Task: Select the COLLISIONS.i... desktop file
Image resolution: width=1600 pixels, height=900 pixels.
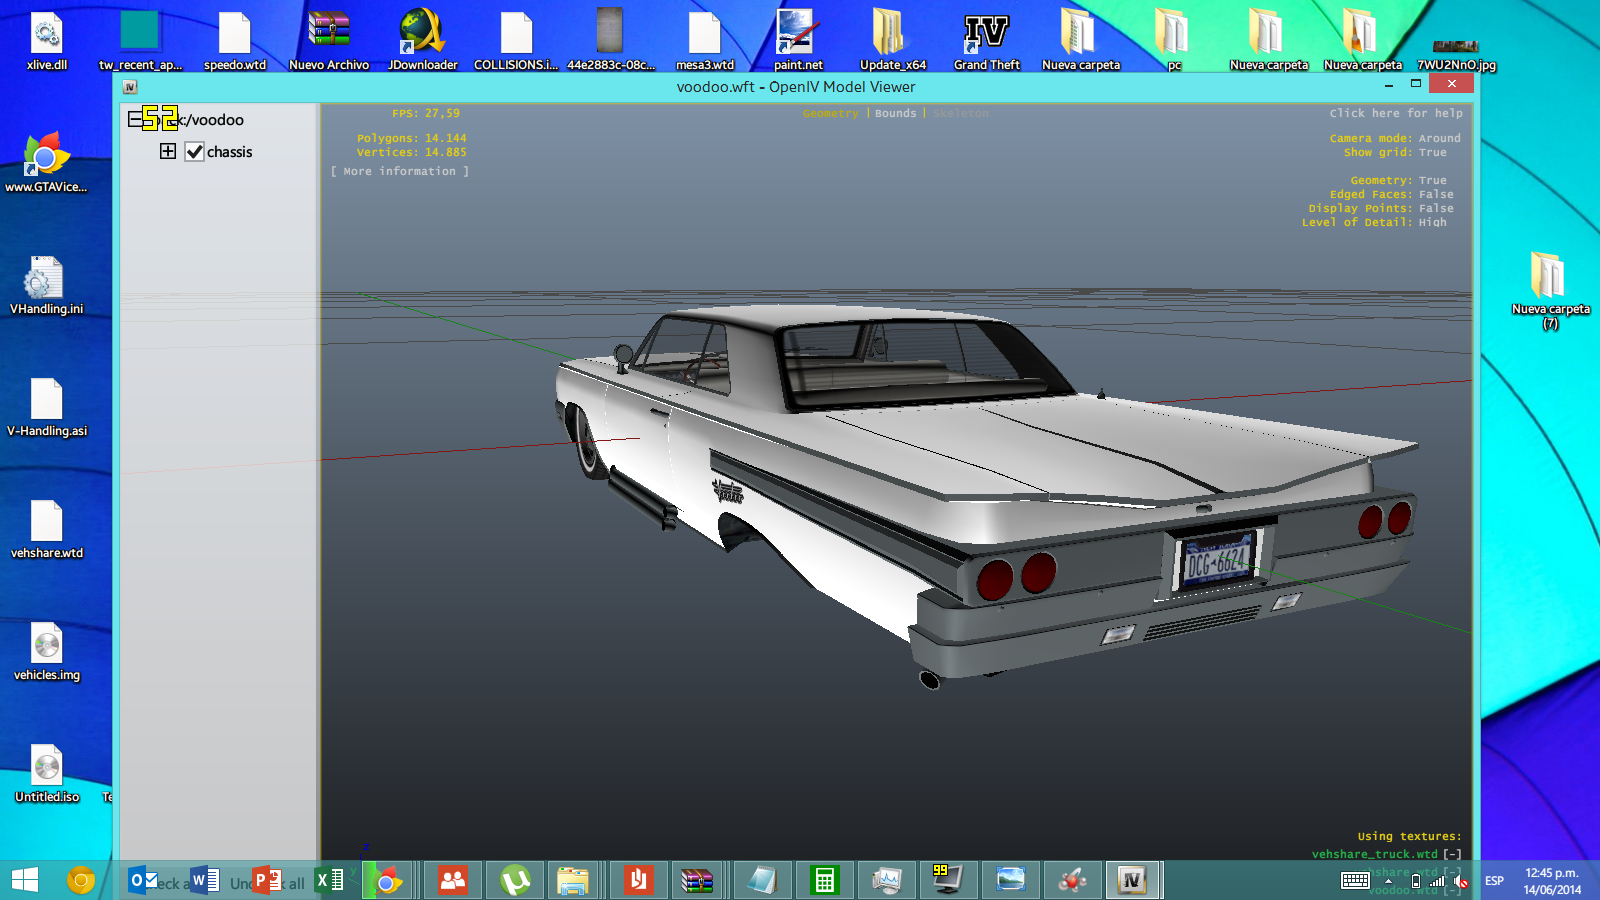Action: pos(516,42)
